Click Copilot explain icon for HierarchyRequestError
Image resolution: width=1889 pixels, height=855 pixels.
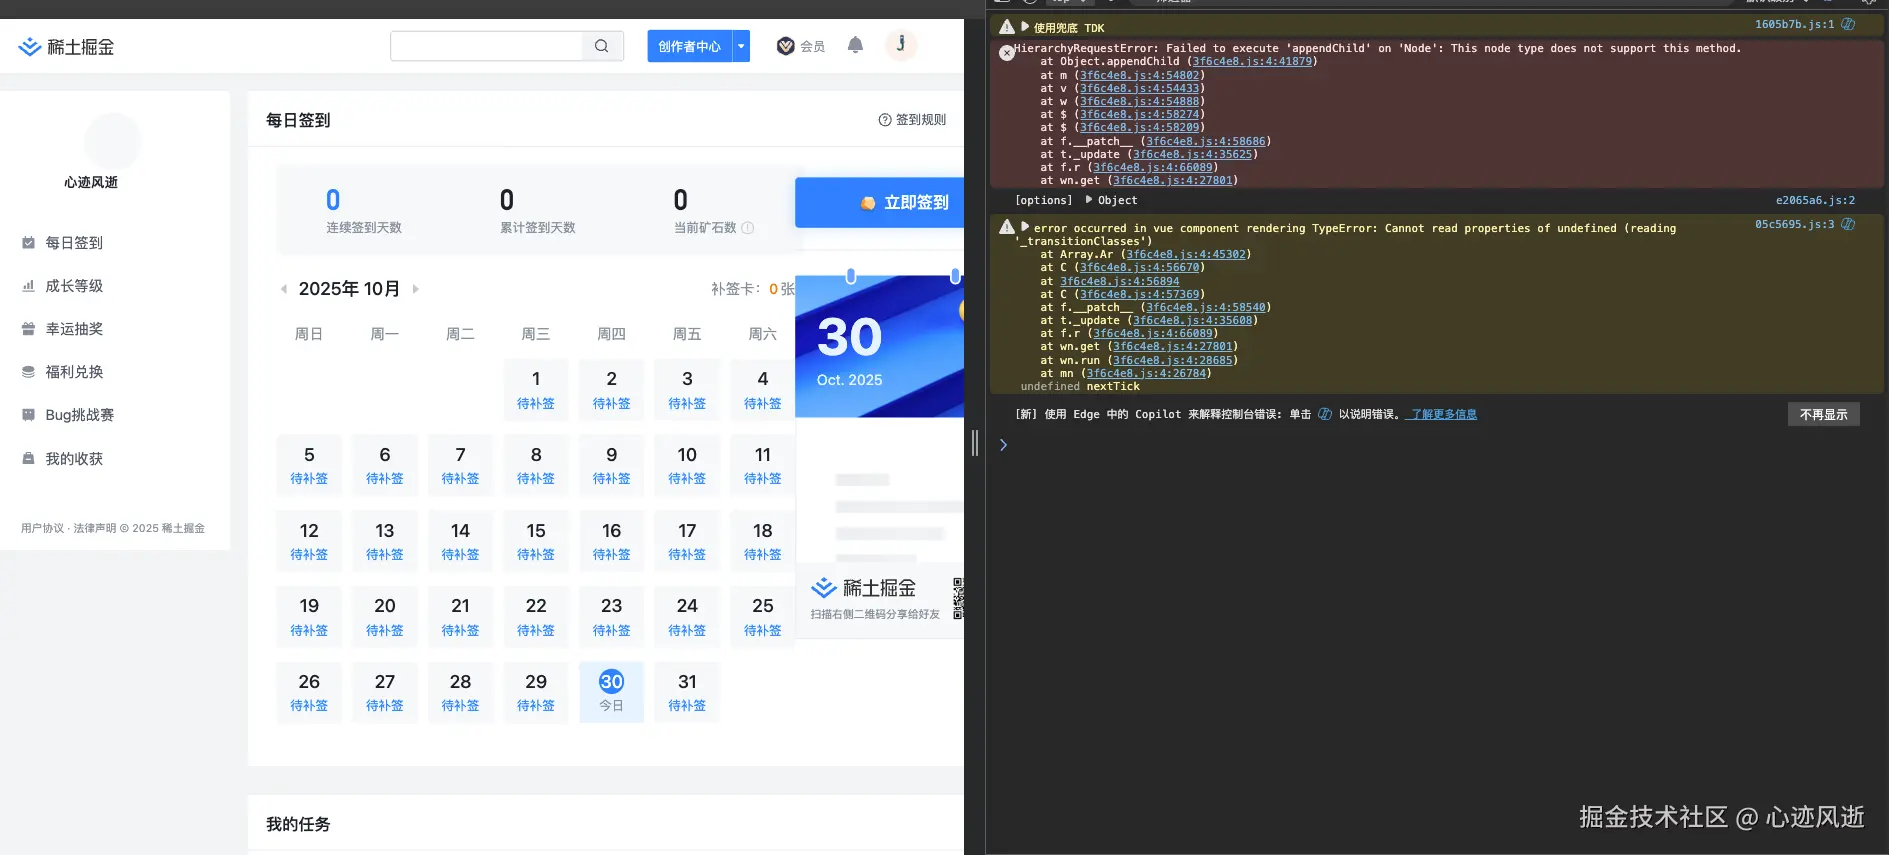coord(1848,24)
